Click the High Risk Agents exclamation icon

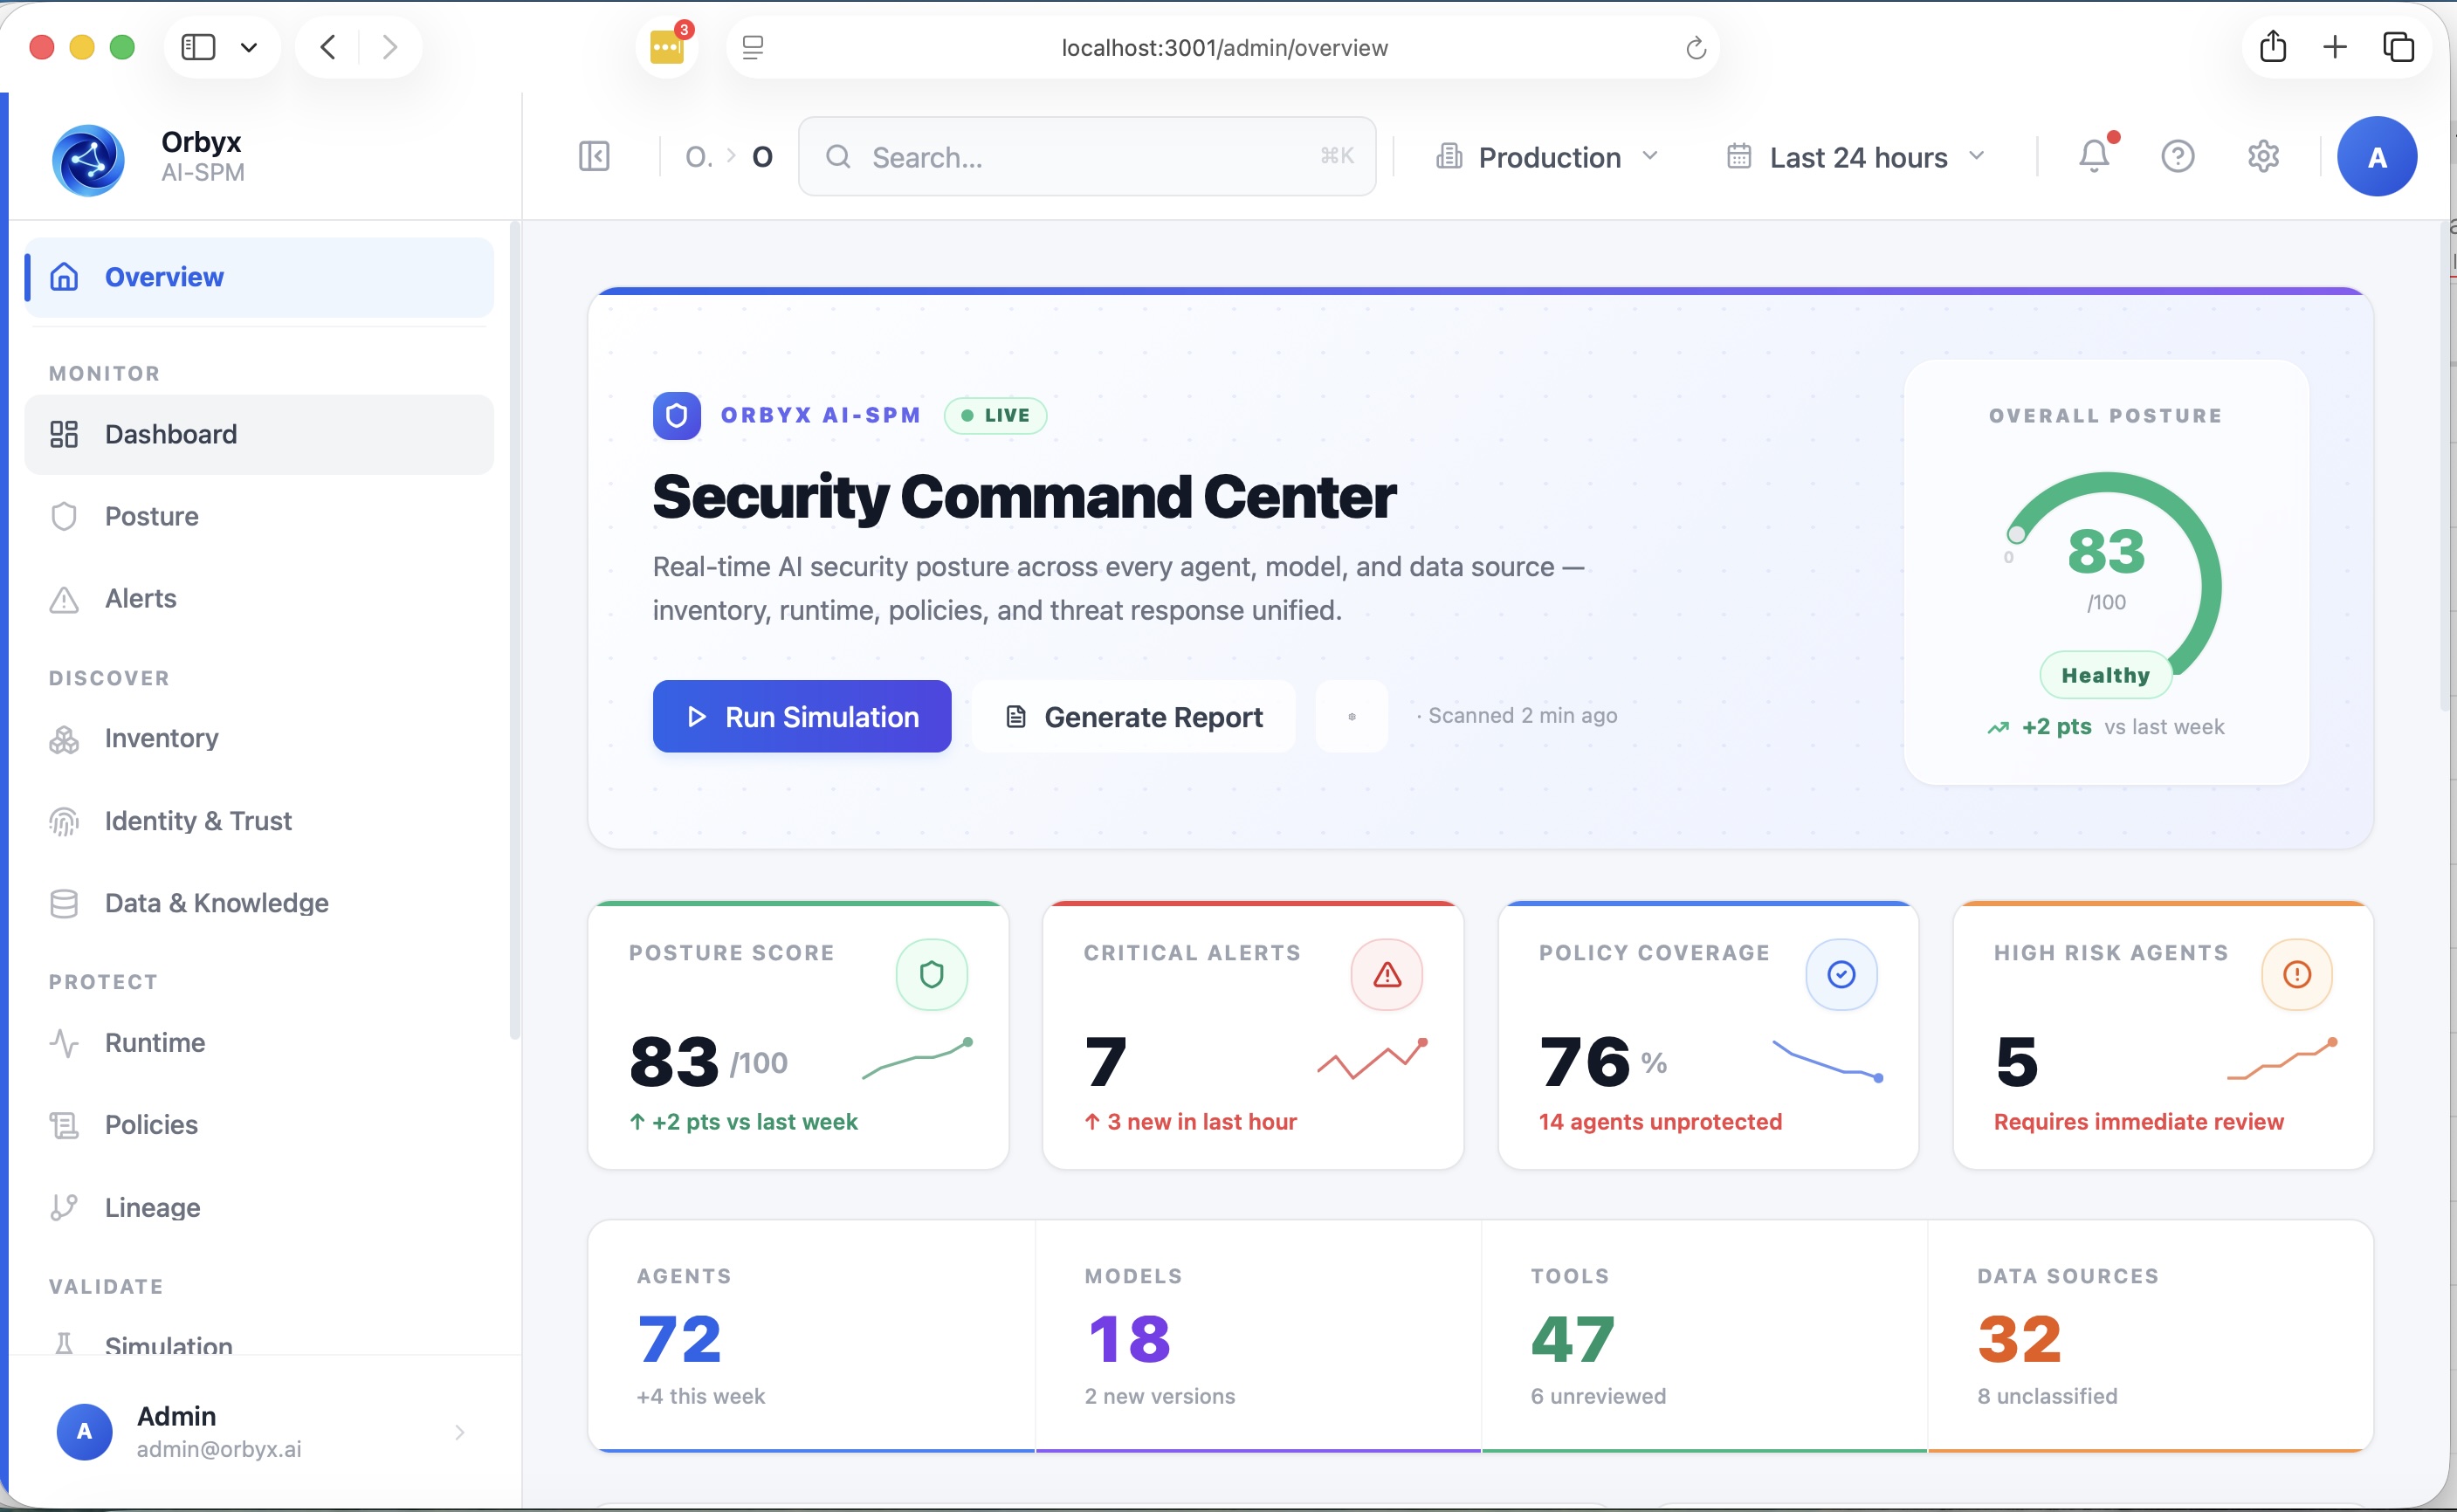click(2297, 974)
